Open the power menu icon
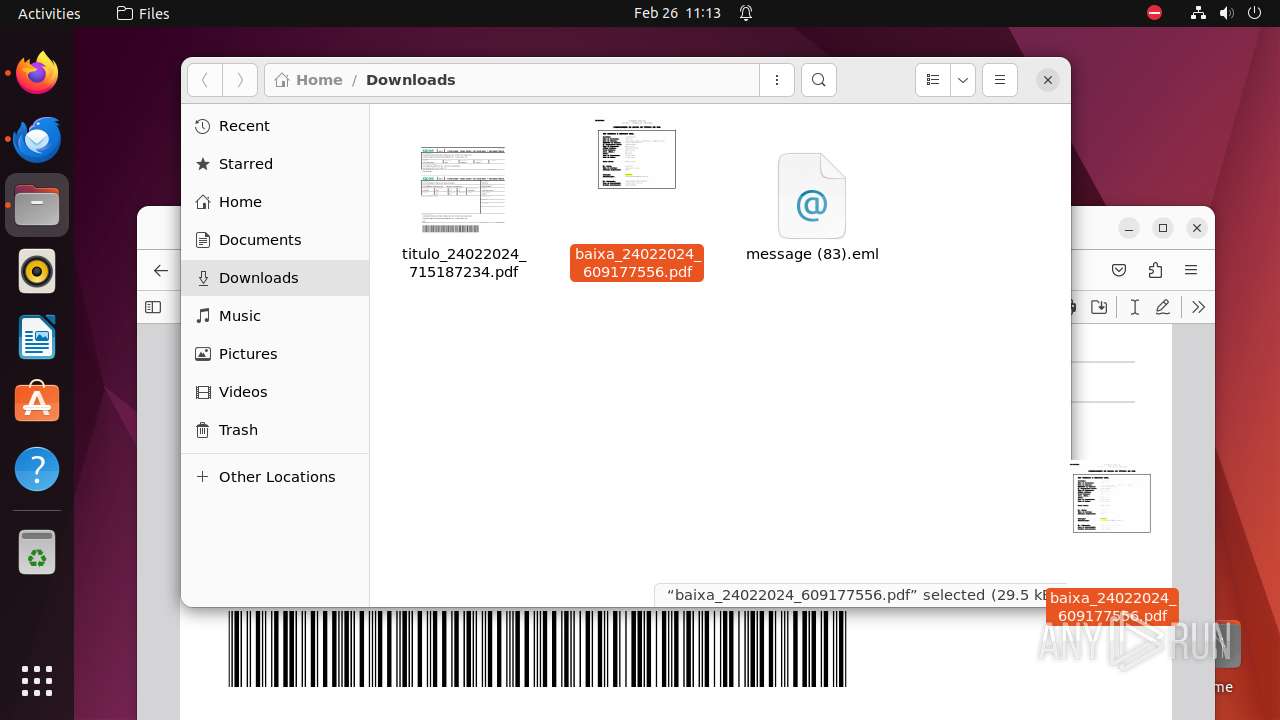This screenshot has width=1280, height=720. click(x=1255, y=13)
